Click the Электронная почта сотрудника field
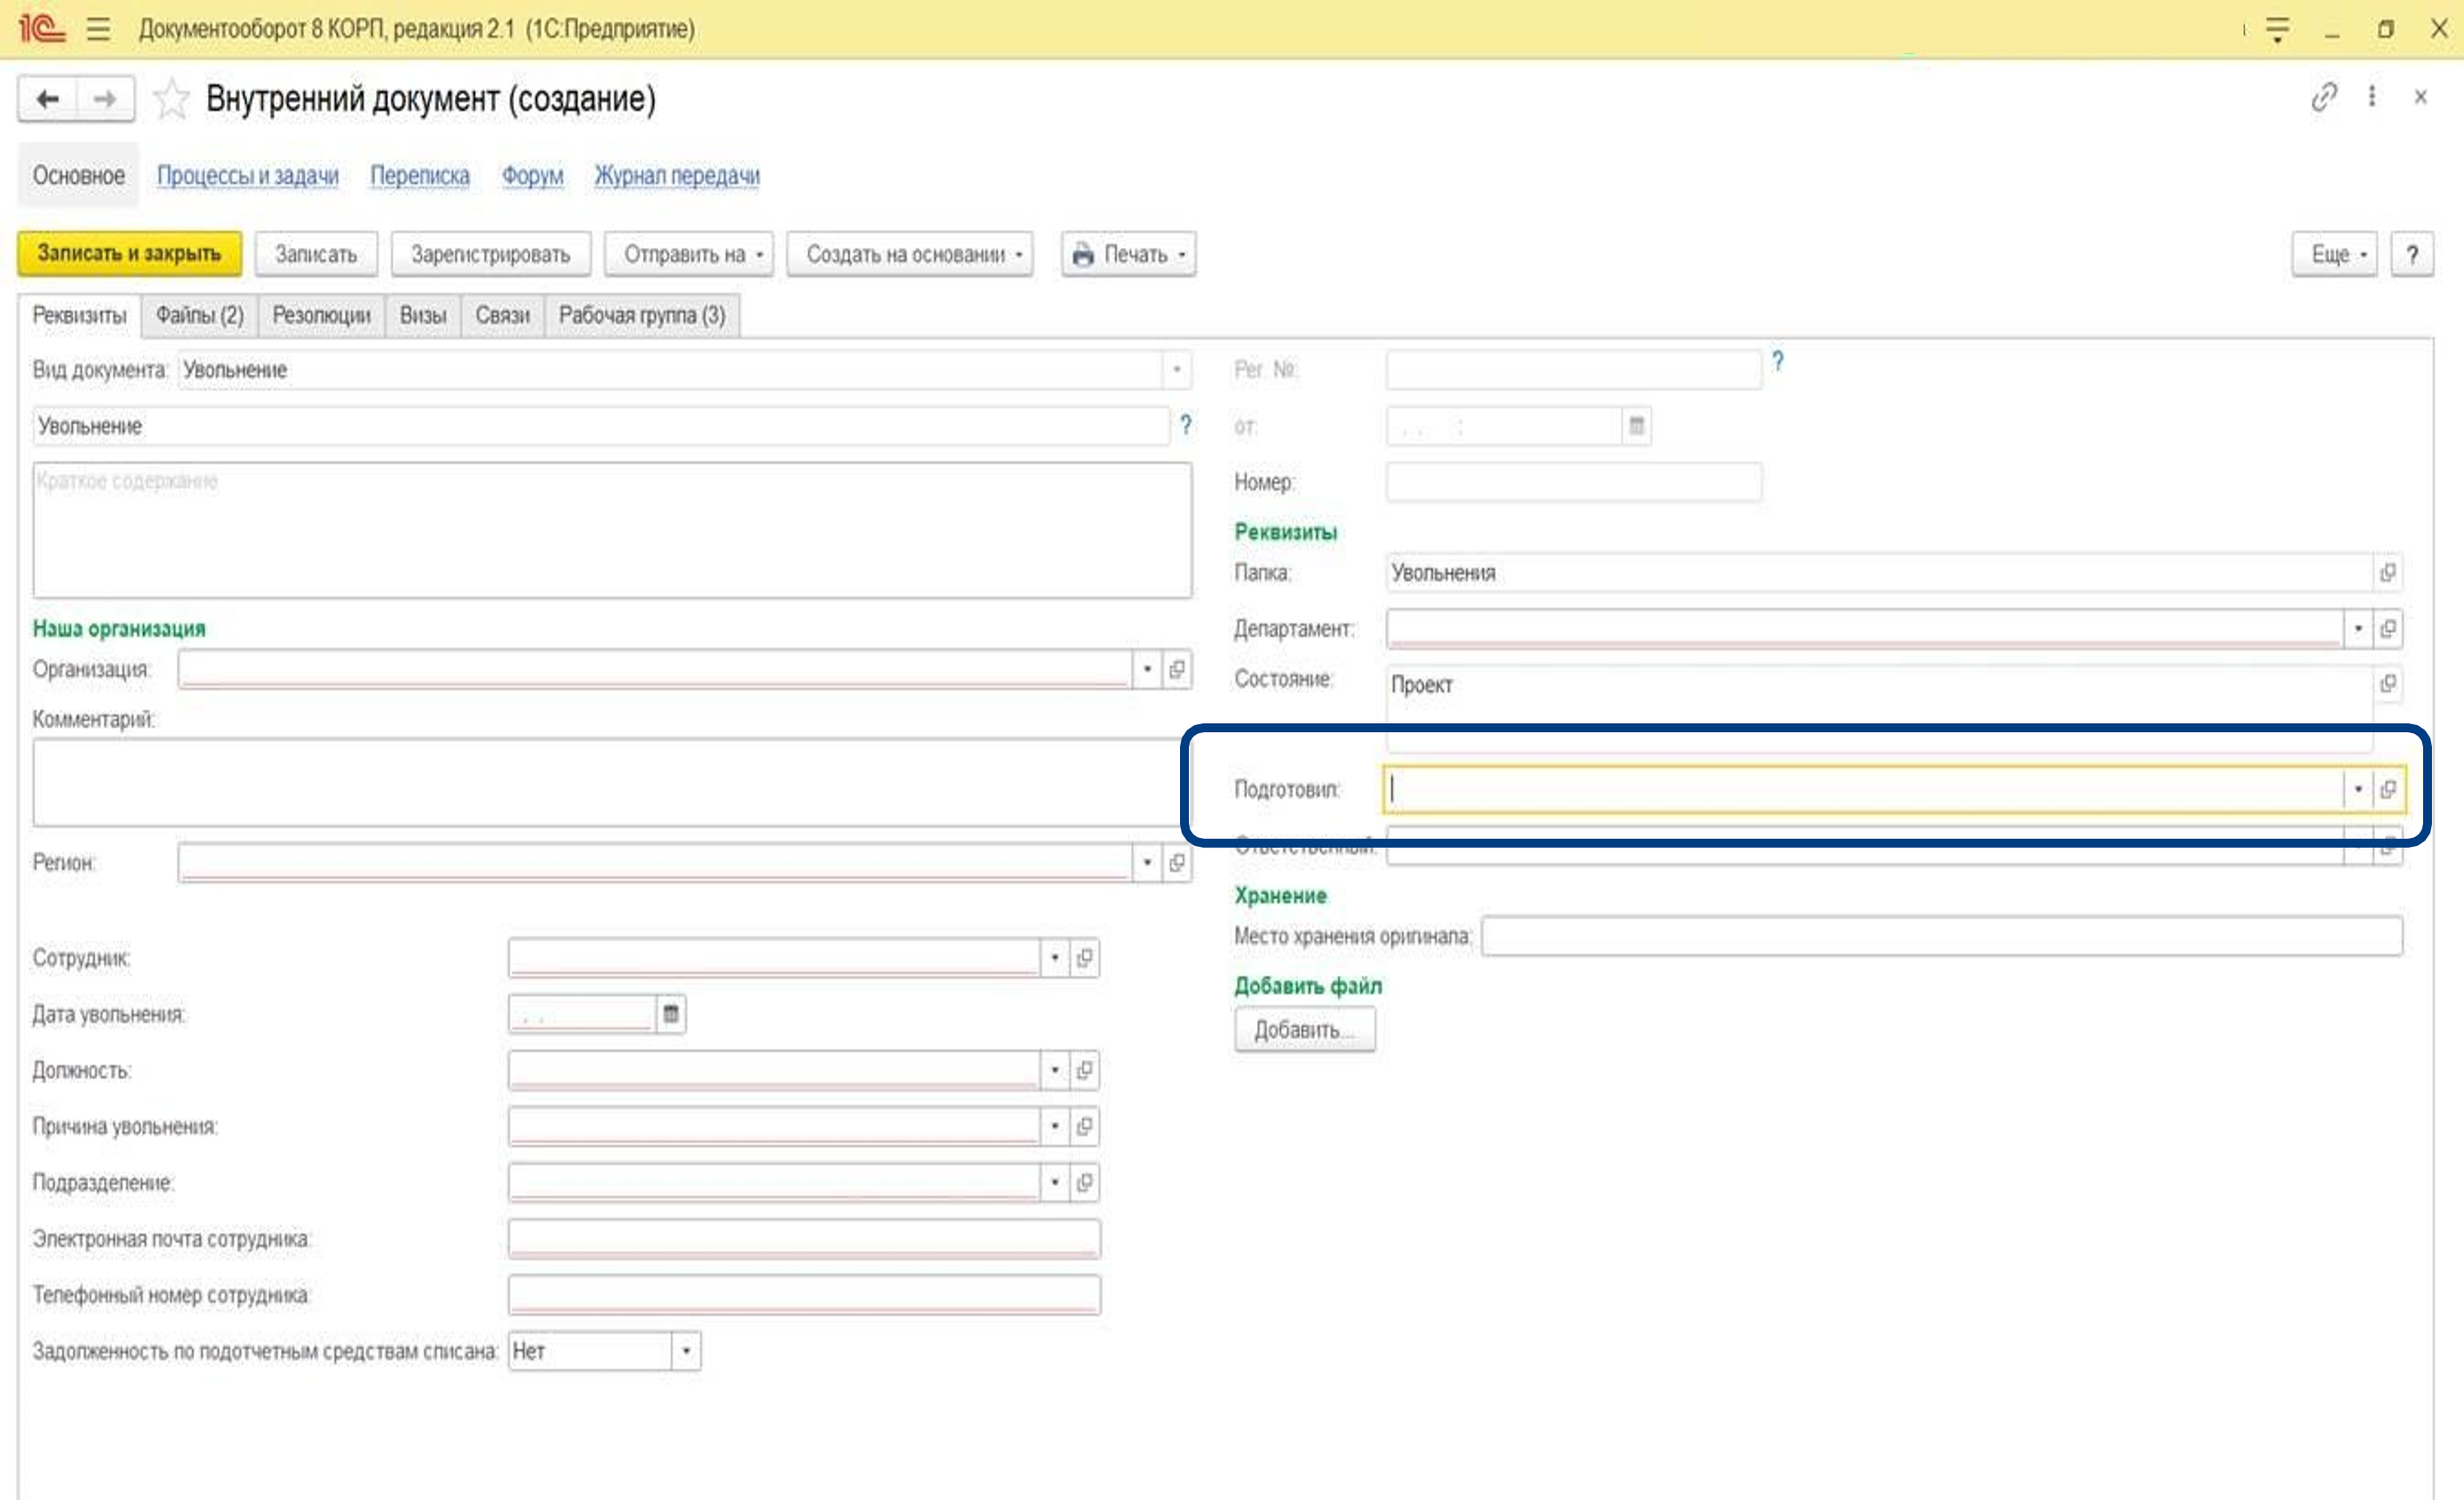2464x1500 pixels. point(804,1238)
